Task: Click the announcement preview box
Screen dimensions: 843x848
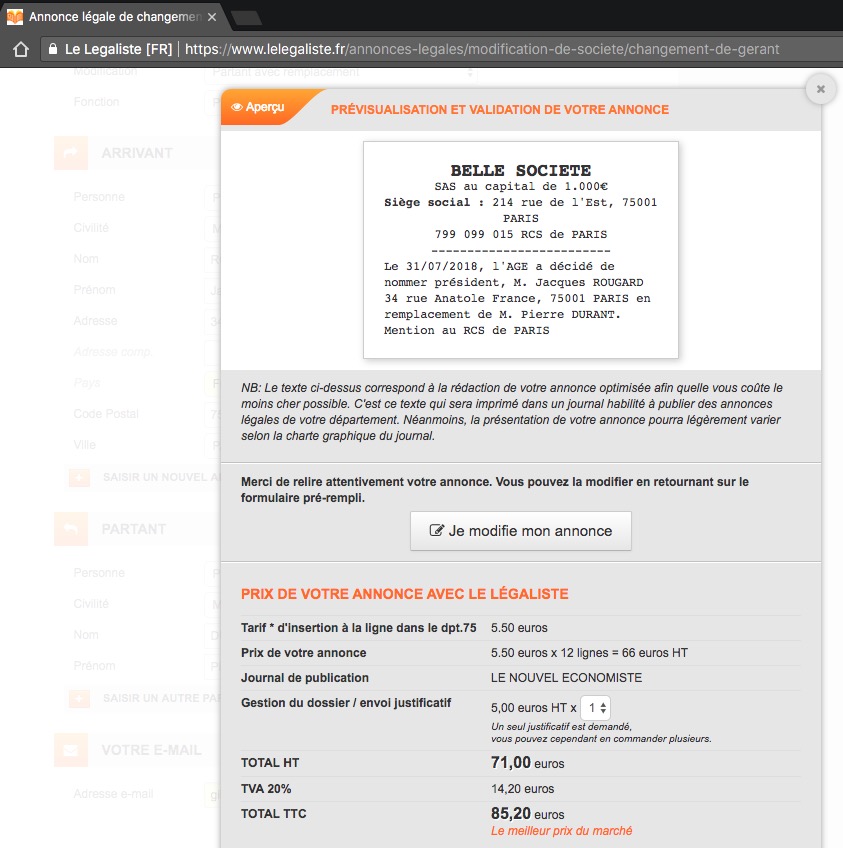Action: [x=520, y=250]
